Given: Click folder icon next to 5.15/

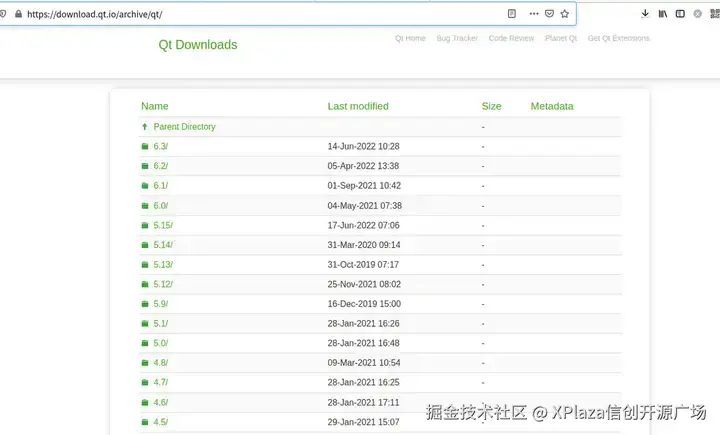Looking at the screenshot, I should 145,226.
